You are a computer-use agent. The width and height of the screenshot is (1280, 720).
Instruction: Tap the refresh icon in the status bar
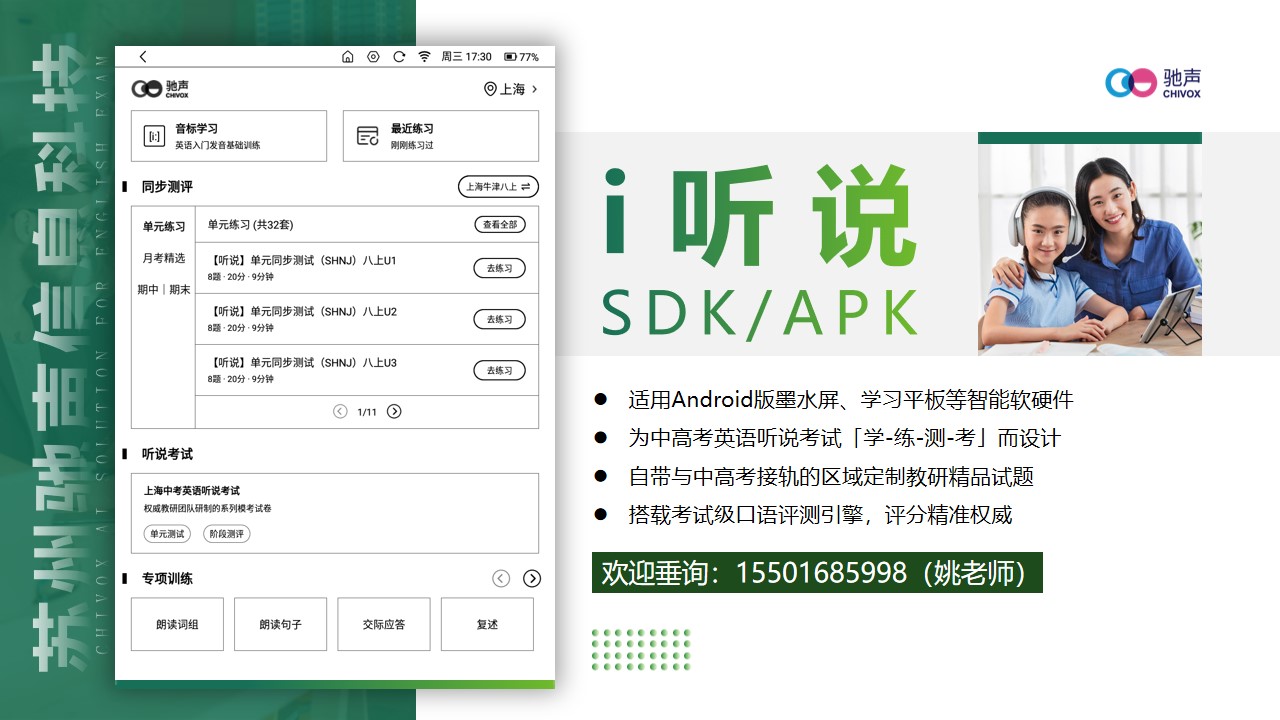click(x=399, y=57)
